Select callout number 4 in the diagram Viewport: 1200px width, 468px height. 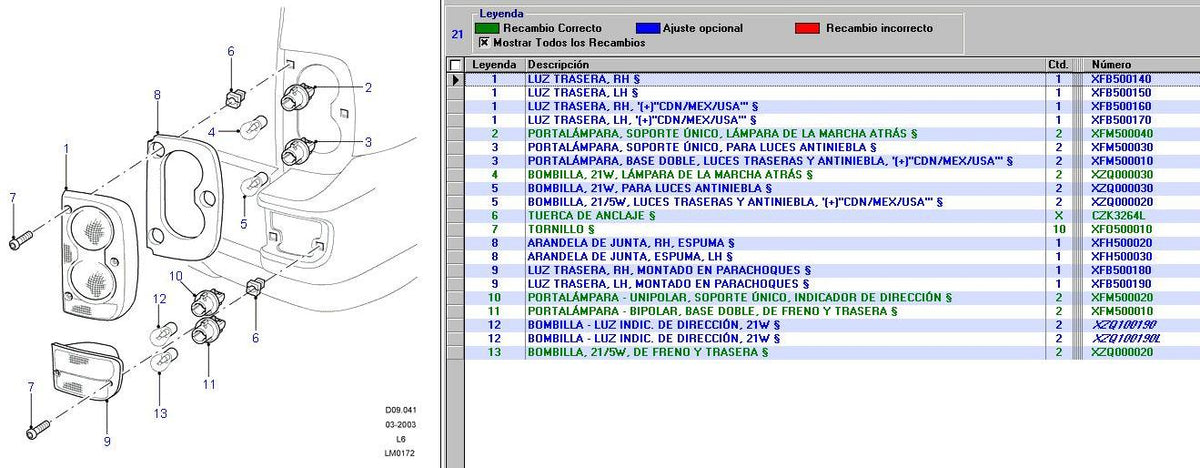[211, 132]
